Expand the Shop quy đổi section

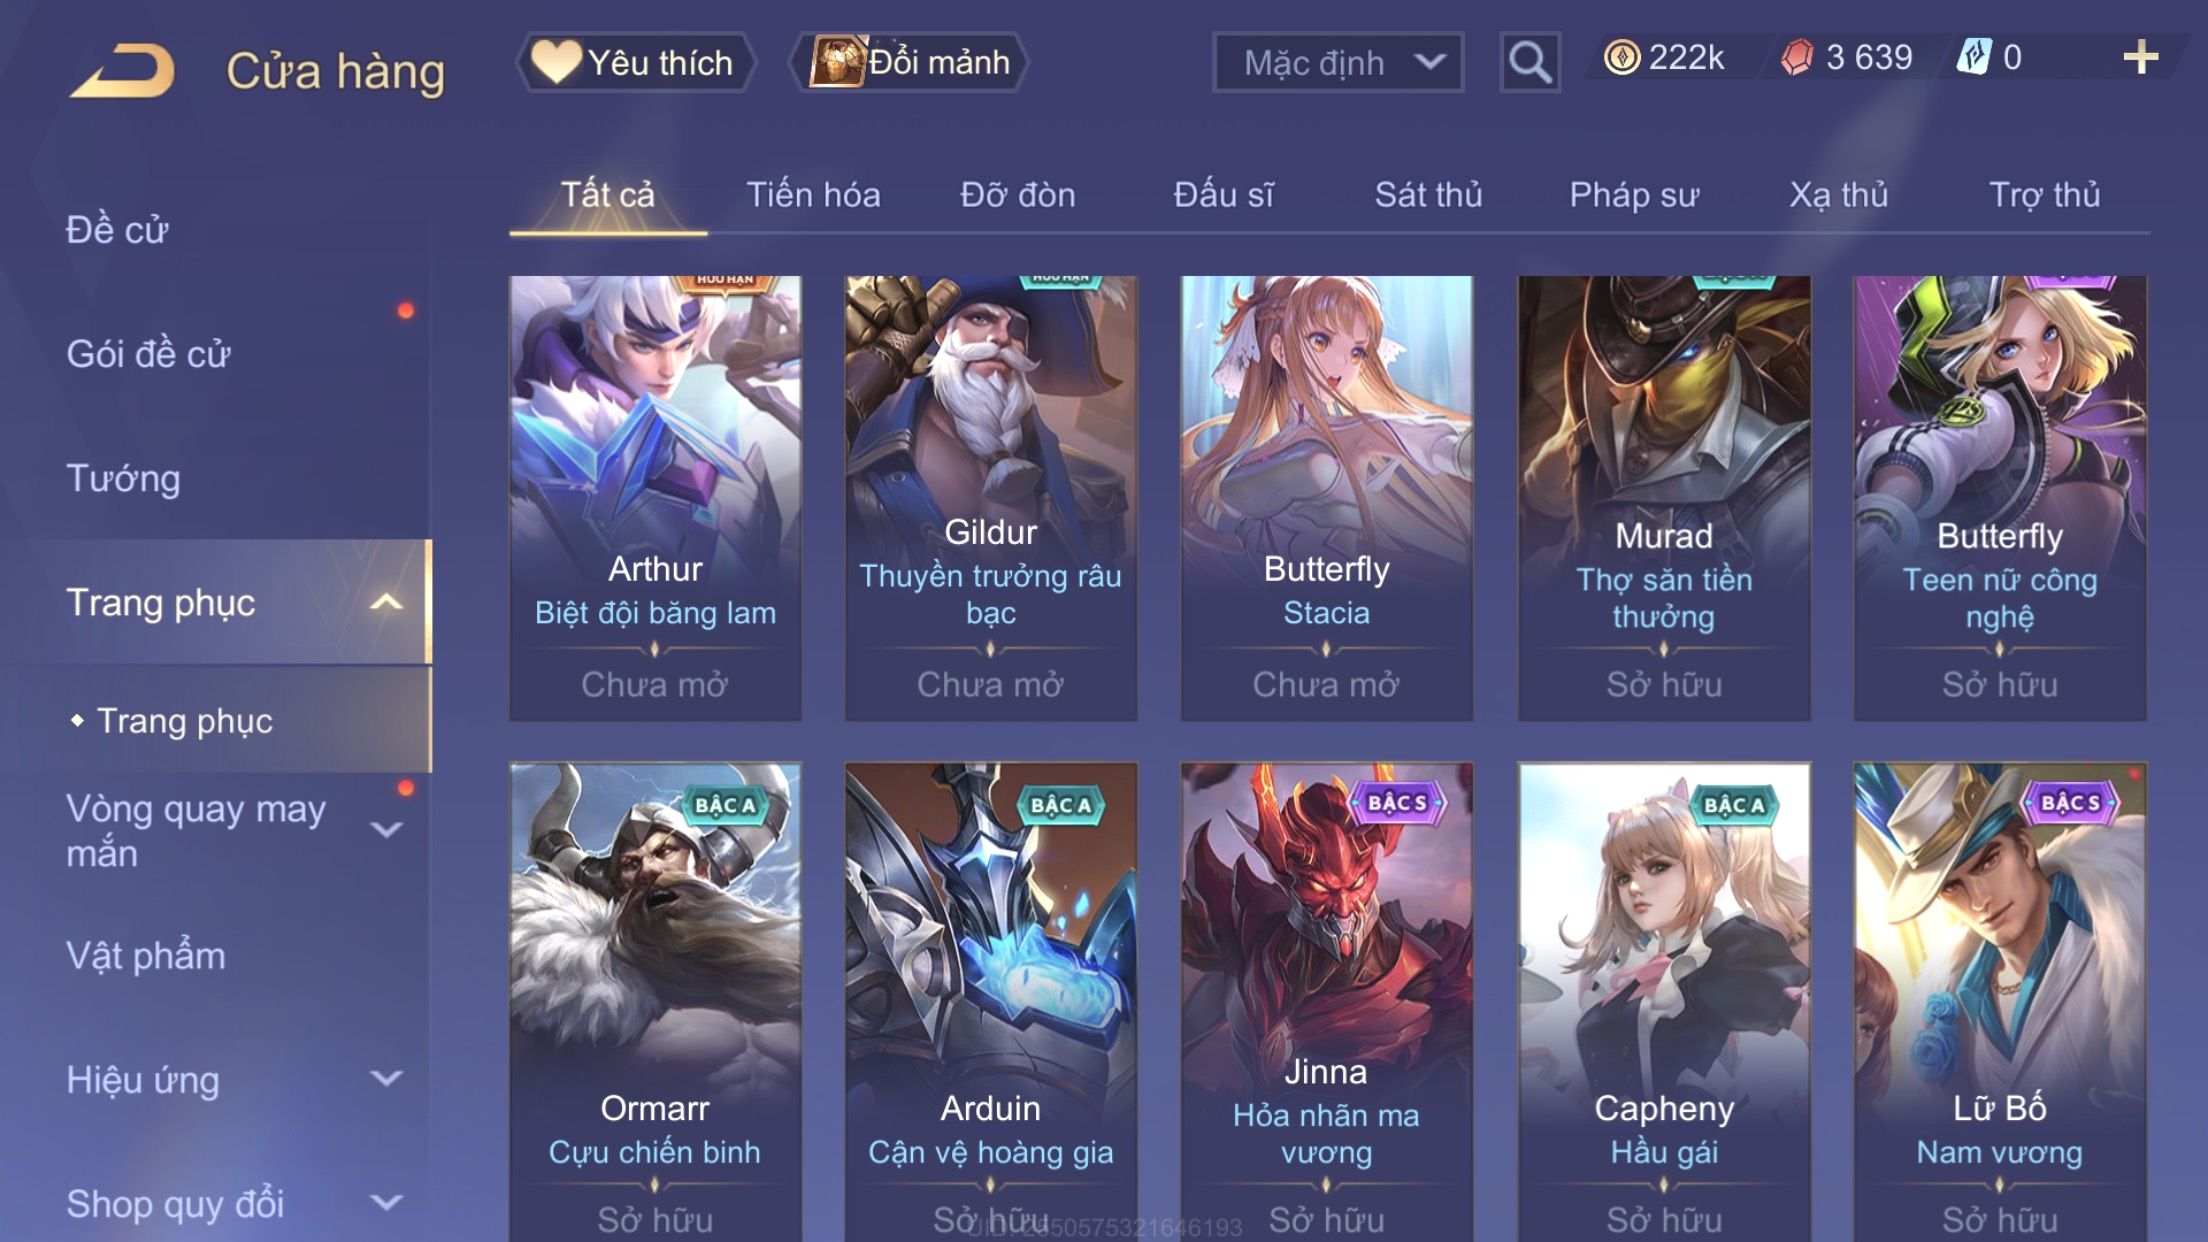pyautogui.click(x=386, y=1202)
